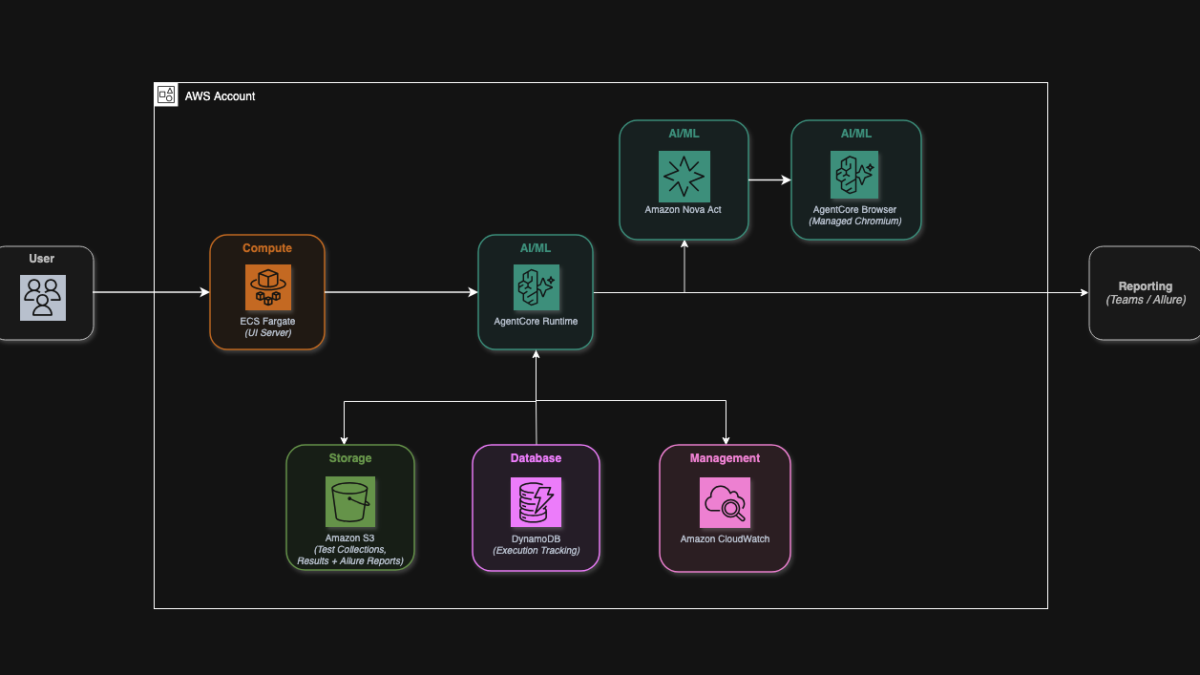Click the '(UI Server)' caption
1200x675 pixels.
click(268, 333)
